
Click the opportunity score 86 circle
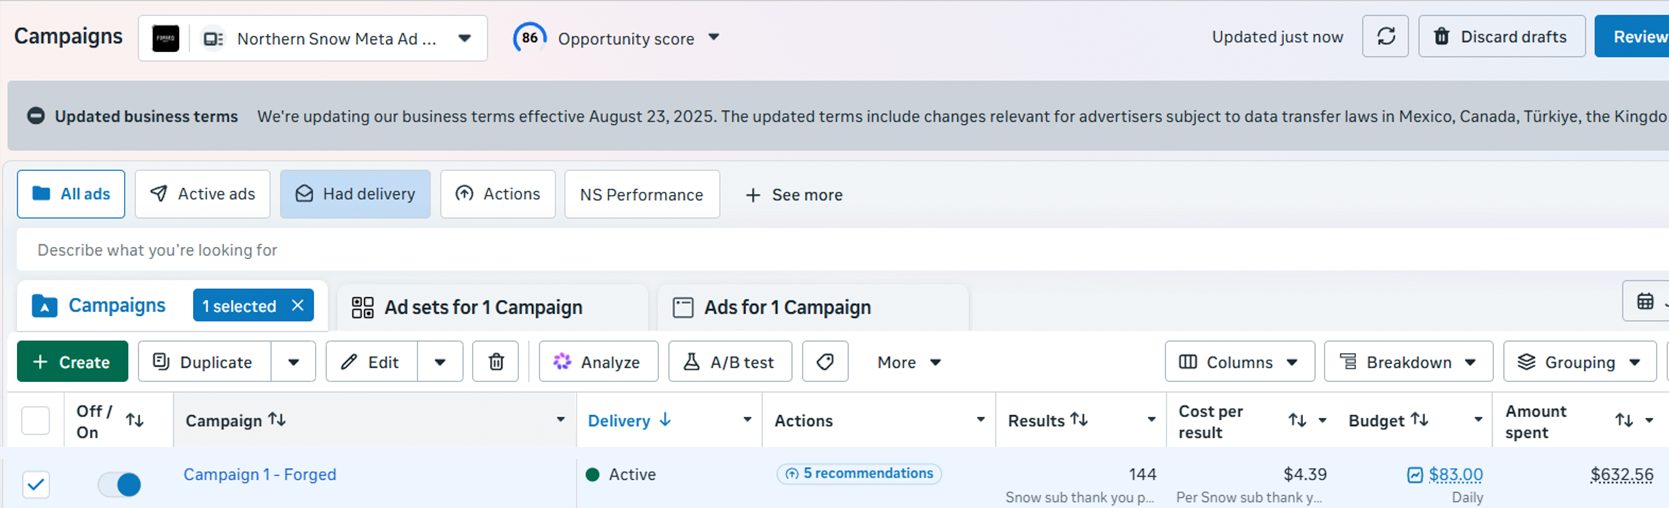[529, 38]
